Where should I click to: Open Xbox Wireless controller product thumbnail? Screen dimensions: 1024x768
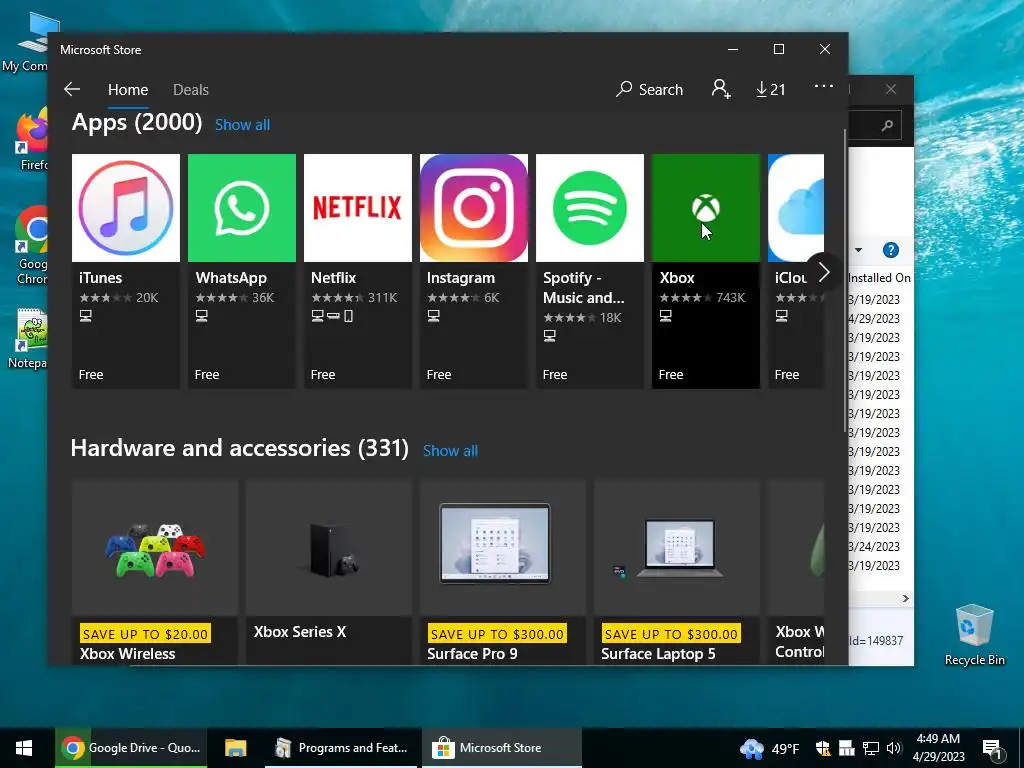(155, 548)
